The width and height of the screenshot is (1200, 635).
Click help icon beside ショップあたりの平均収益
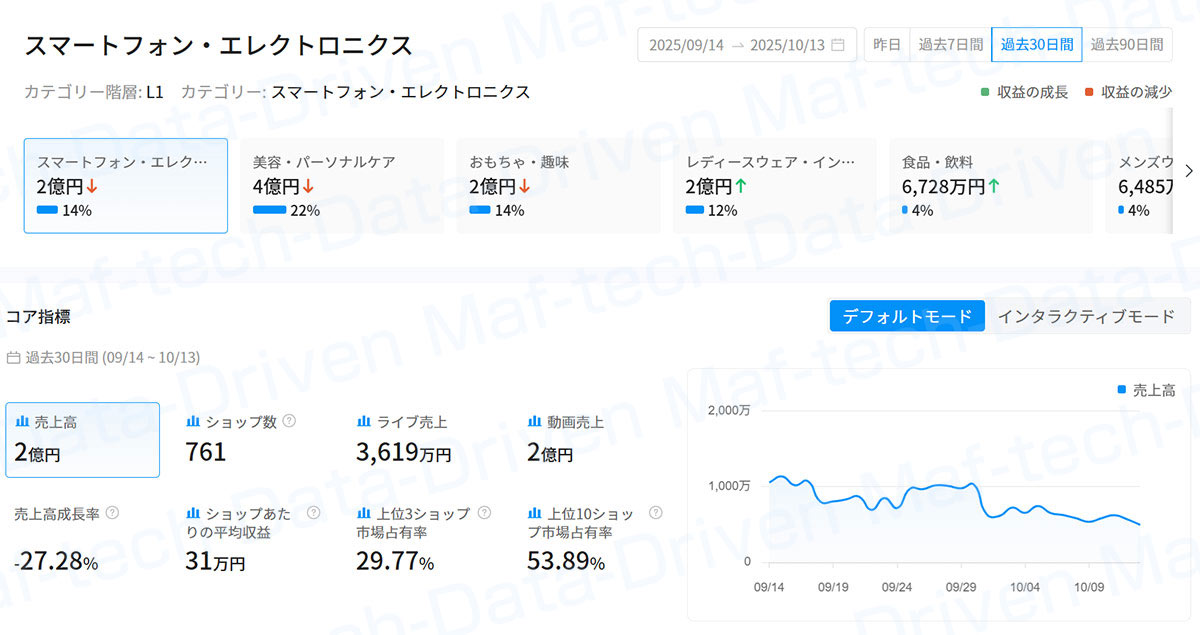[x=313, y=513]
